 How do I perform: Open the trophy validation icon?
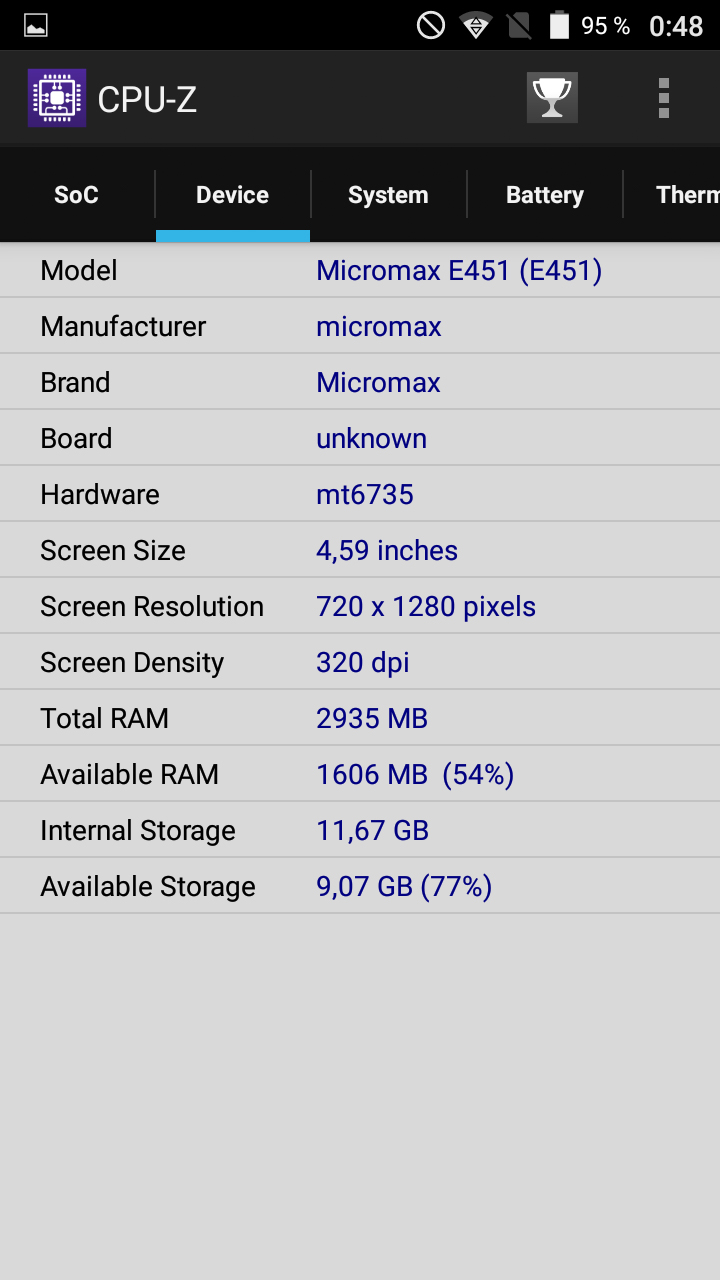coord(552,98)
